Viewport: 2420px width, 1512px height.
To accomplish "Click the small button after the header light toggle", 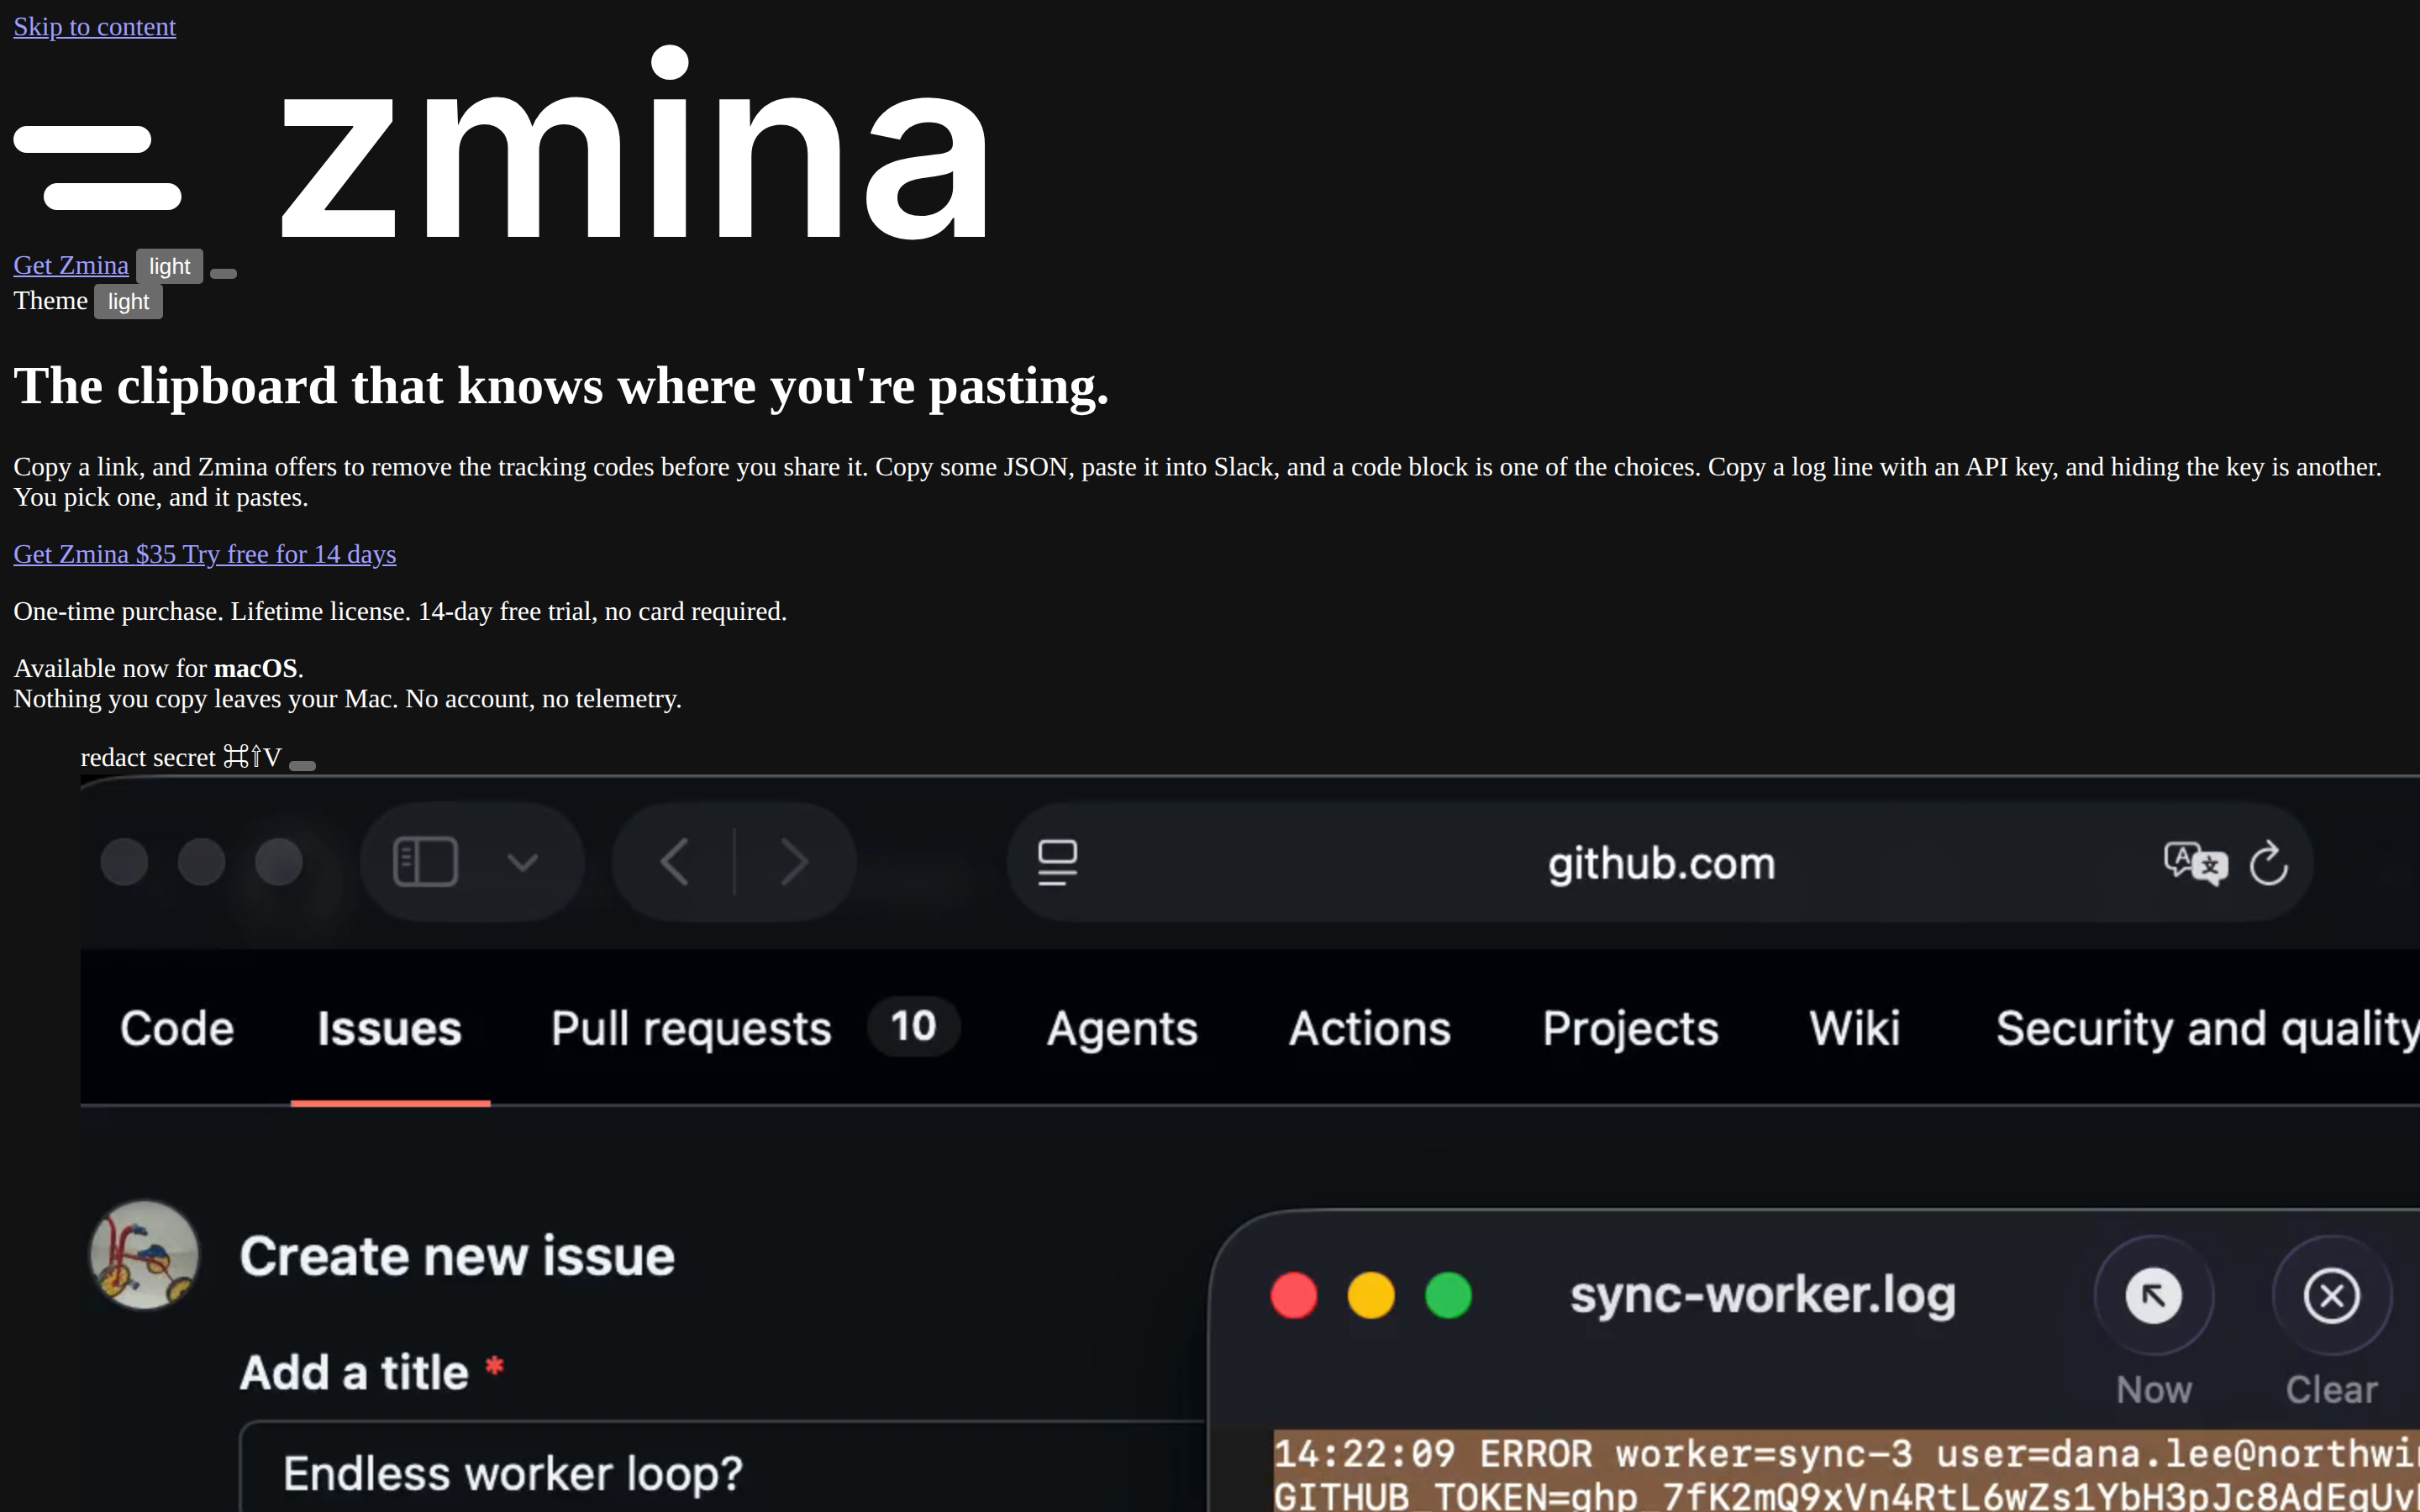I will click(x=223, y=273).
